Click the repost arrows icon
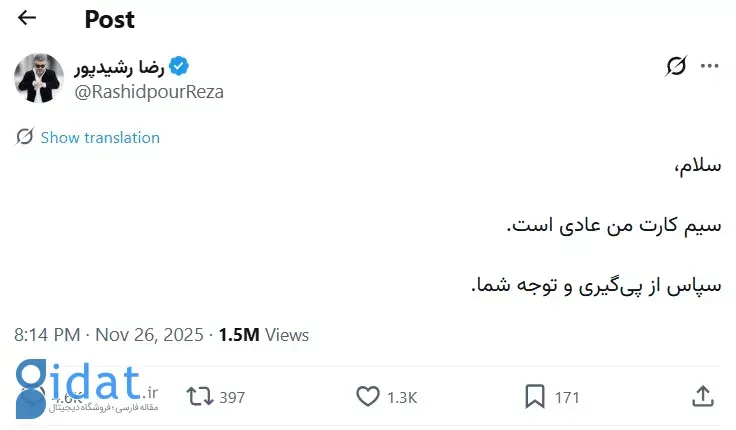The height and width of the screenshot is (430, 736). (x=200, y=397)
